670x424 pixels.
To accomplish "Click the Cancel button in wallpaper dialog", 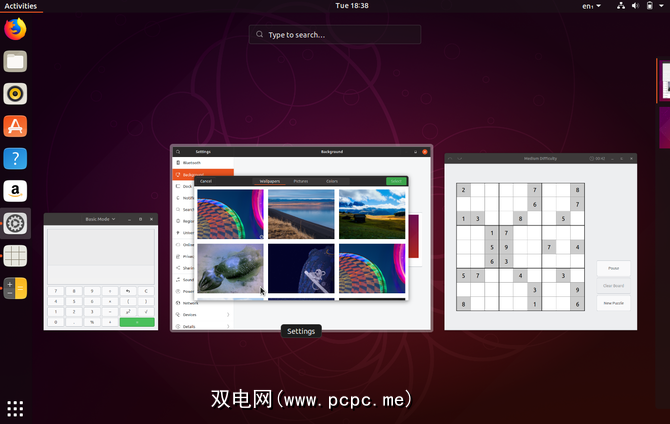I will [206, 181].
